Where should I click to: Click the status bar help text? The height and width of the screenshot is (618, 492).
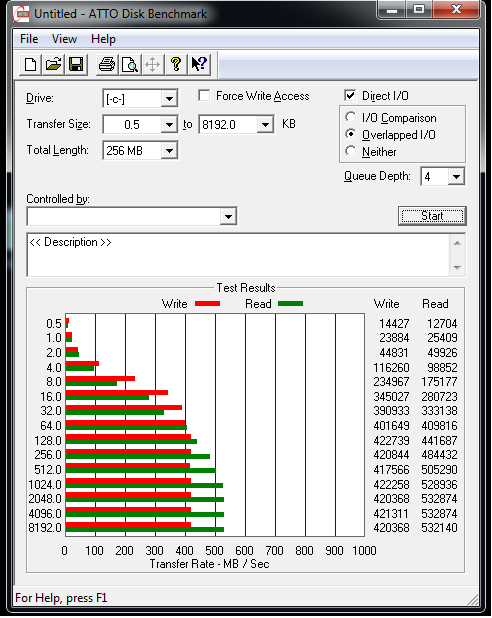tap(61, 598)
